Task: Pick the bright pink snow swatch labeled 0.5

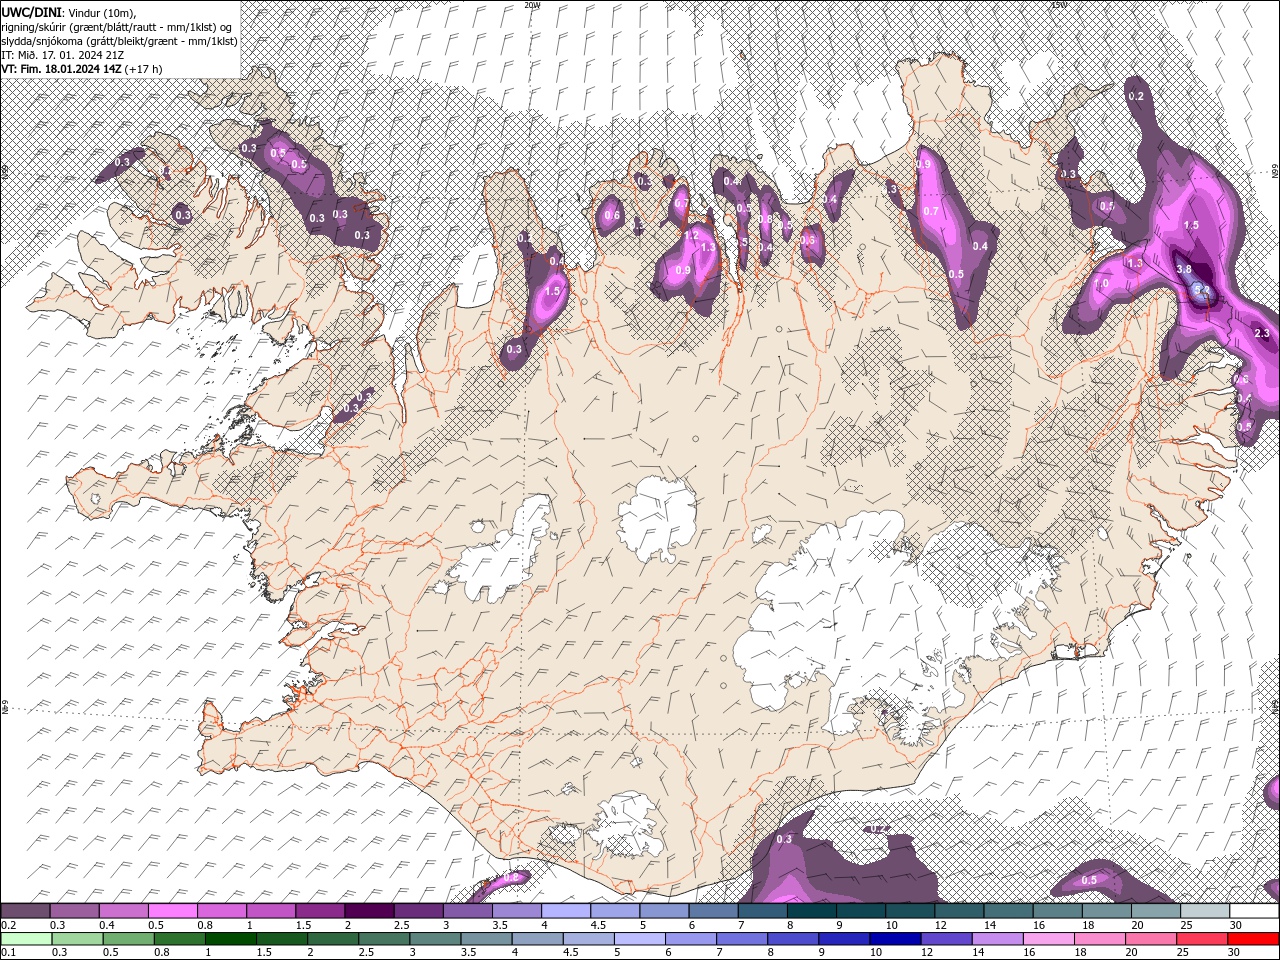Action: (x=172, y=911)
